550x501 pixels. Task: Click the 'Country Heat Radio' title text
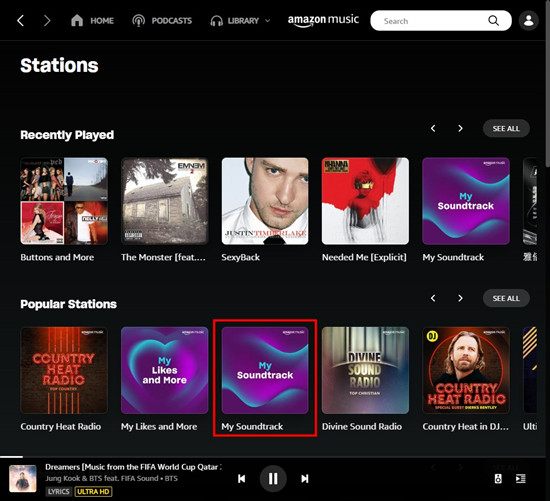click(x=61, y=427)
